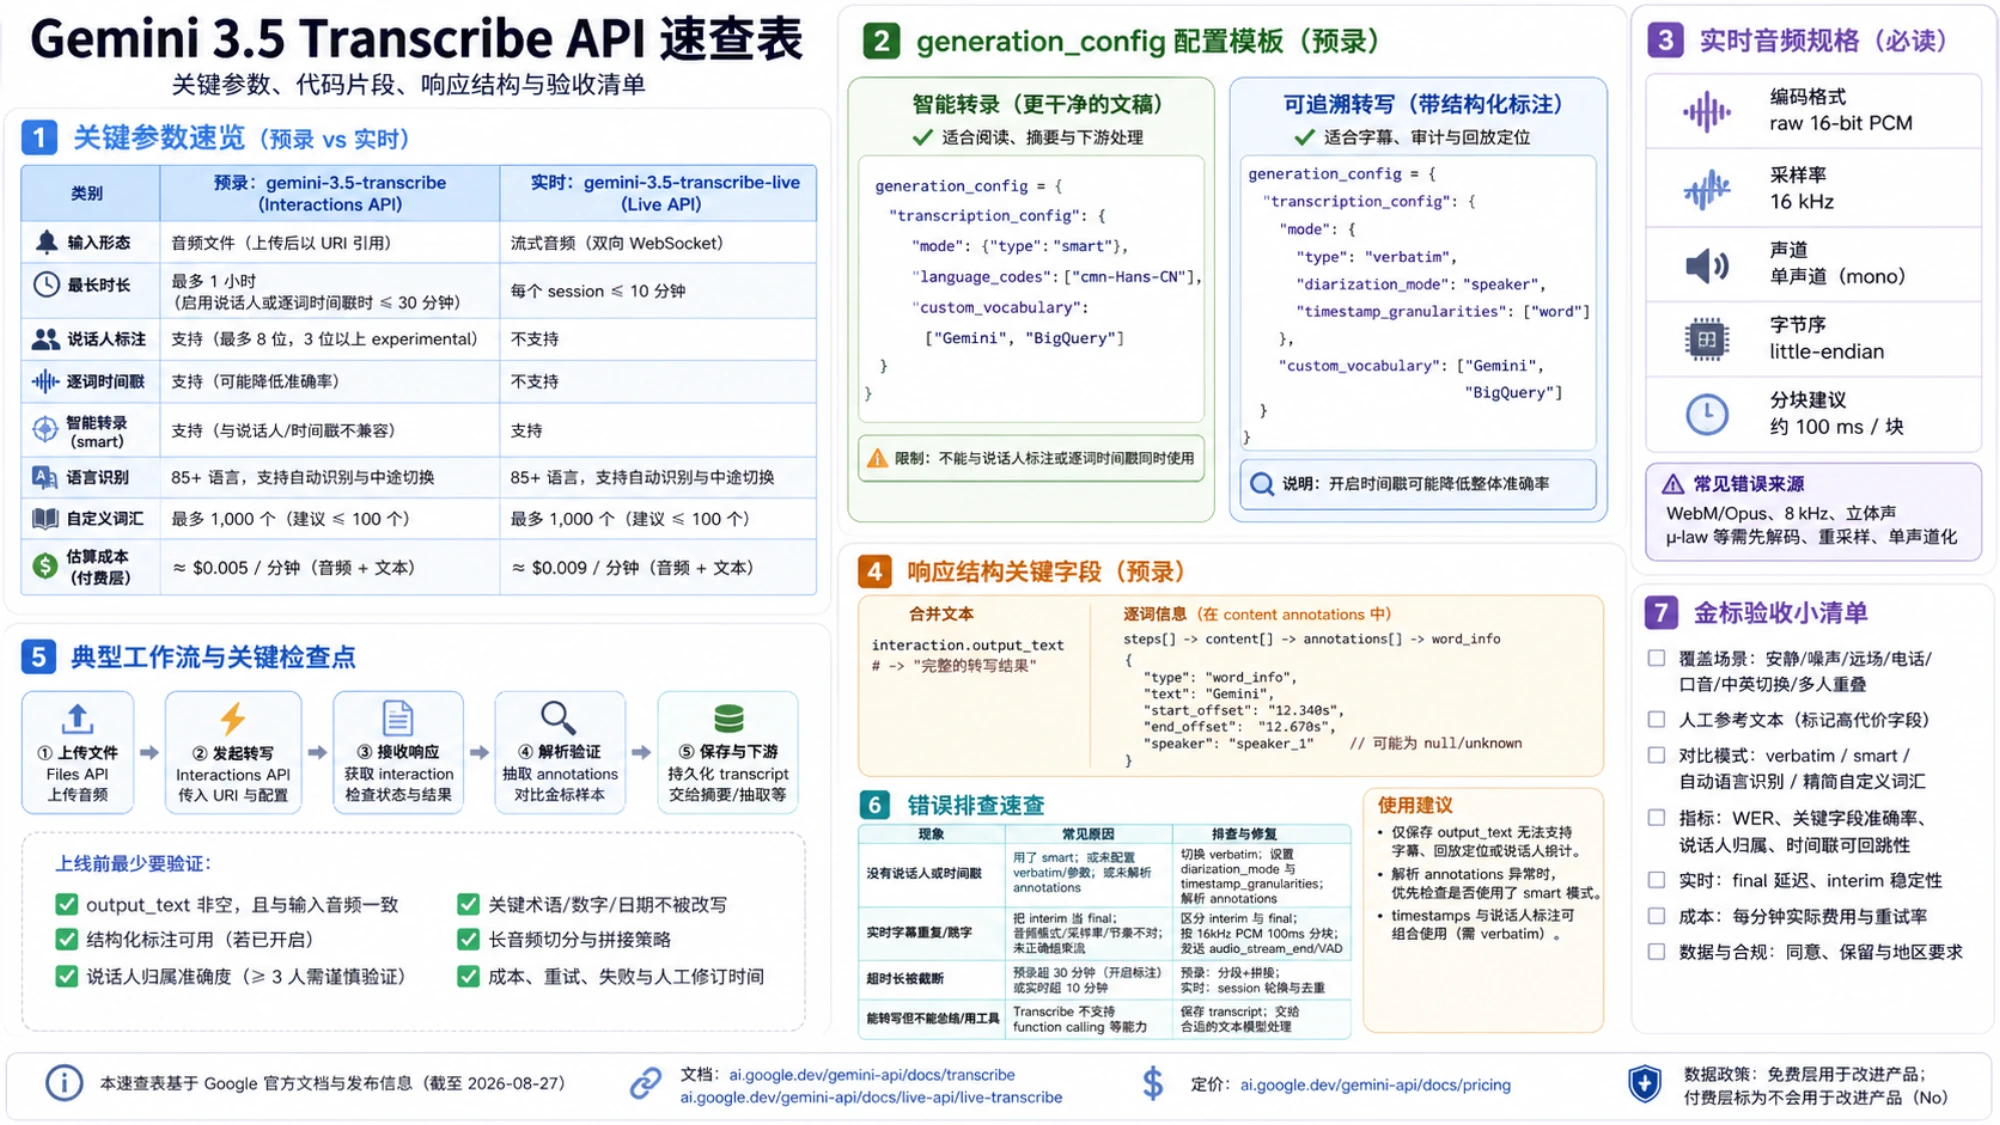This screenshot has height=1125, width=2000.
Task: Open the live-api/live-transcribe docs link
Action: (871, 1097)
